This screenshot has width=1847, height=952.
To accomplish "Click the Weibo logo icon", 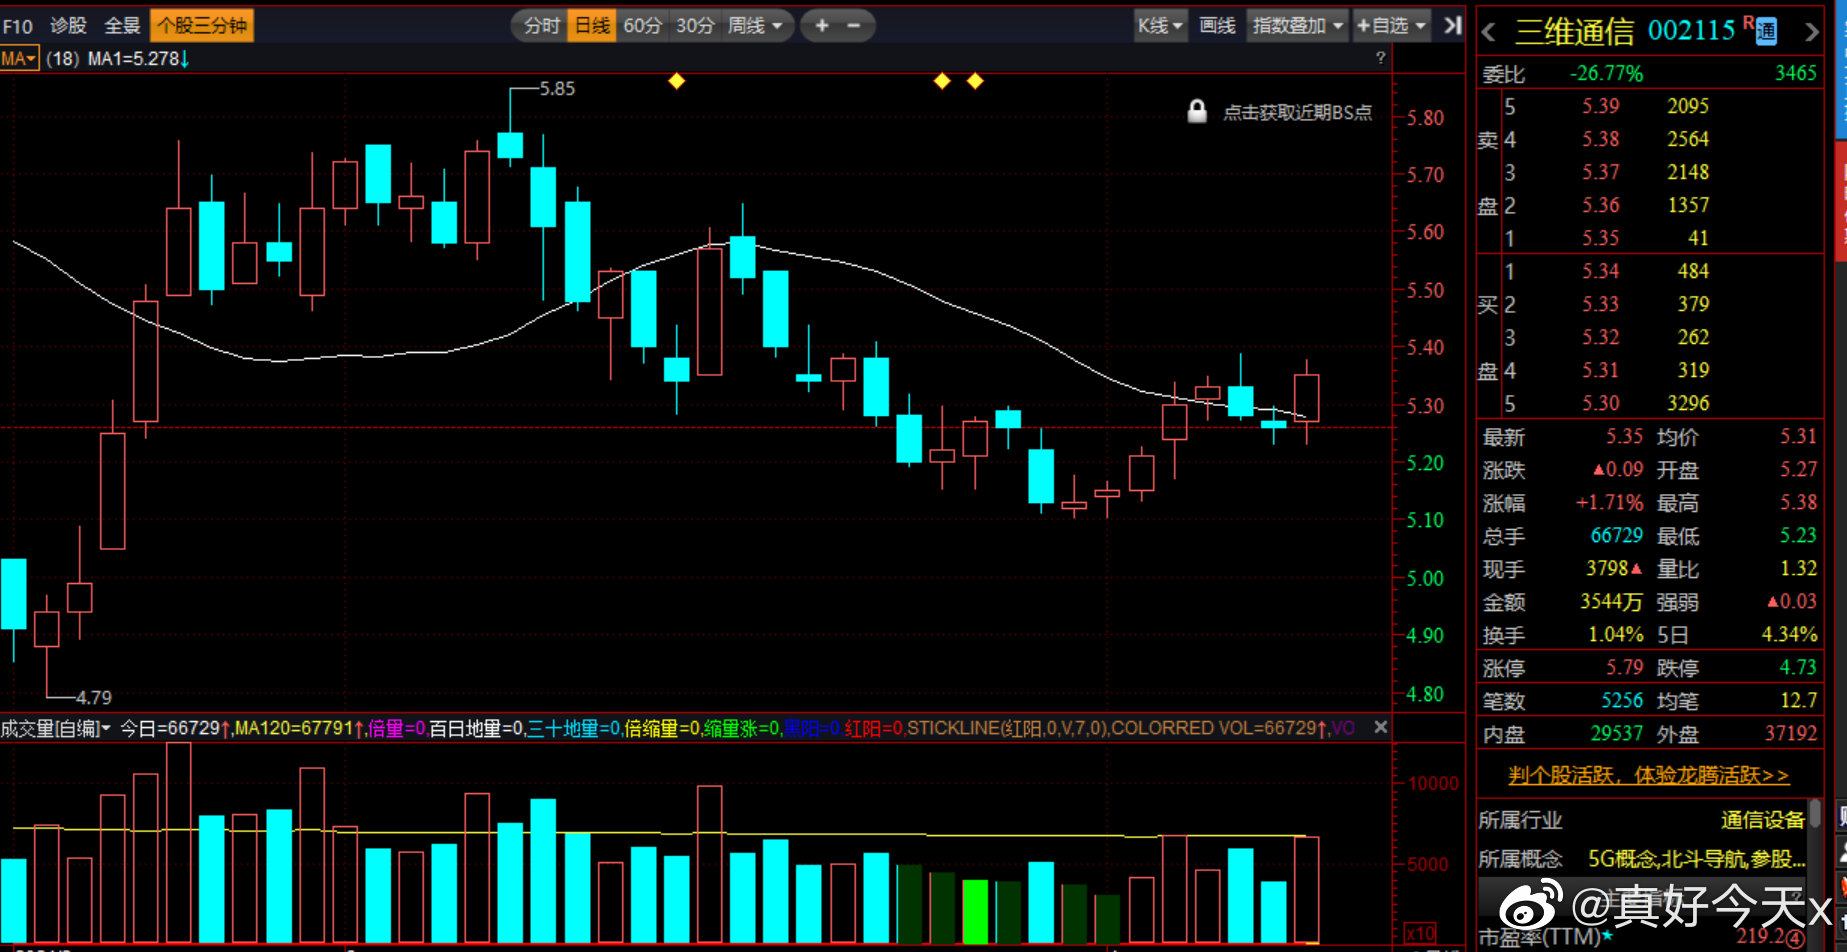I will [x=1529, y=905].
